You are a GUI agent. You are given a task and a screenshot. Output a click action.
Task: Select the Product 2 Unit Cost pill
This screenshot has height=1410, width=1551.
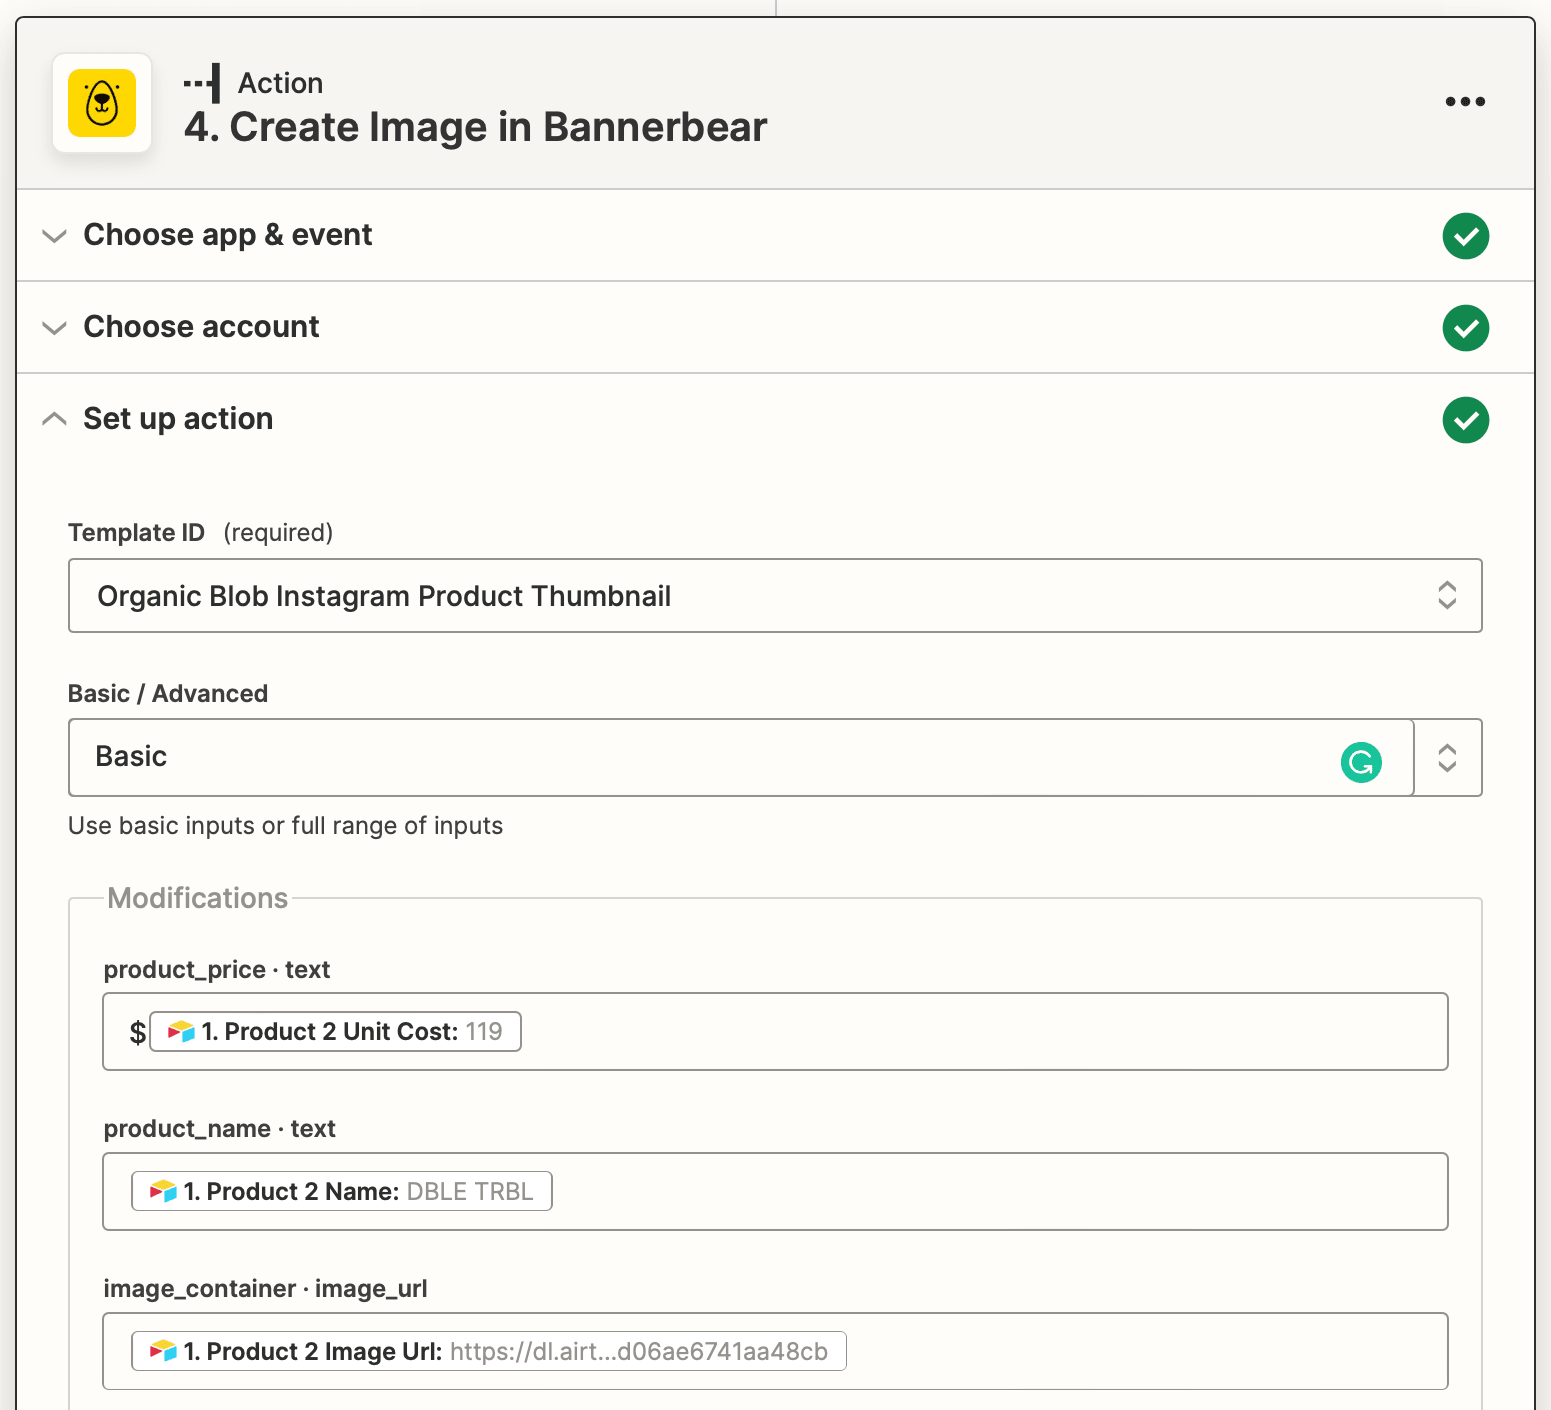pos(335,1031)
